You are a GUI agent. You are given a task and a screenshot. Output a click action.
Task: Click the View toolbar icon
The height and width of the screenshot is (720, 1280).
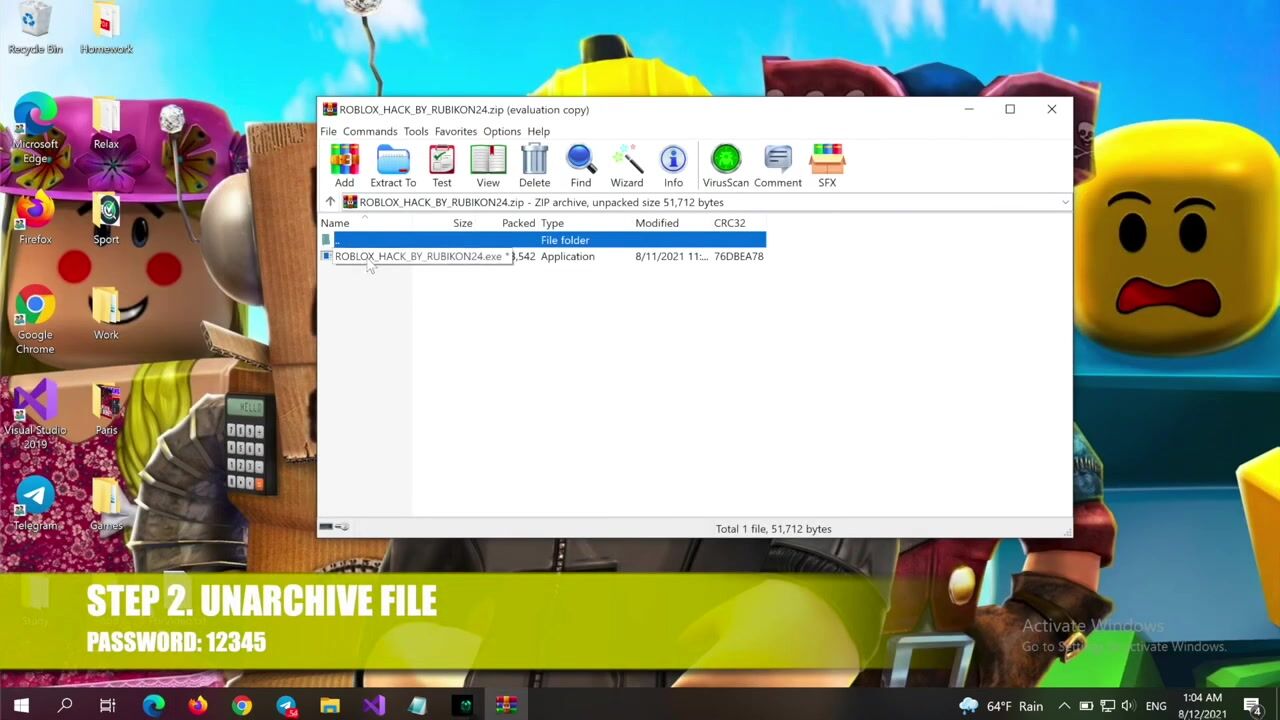[488, 166]
